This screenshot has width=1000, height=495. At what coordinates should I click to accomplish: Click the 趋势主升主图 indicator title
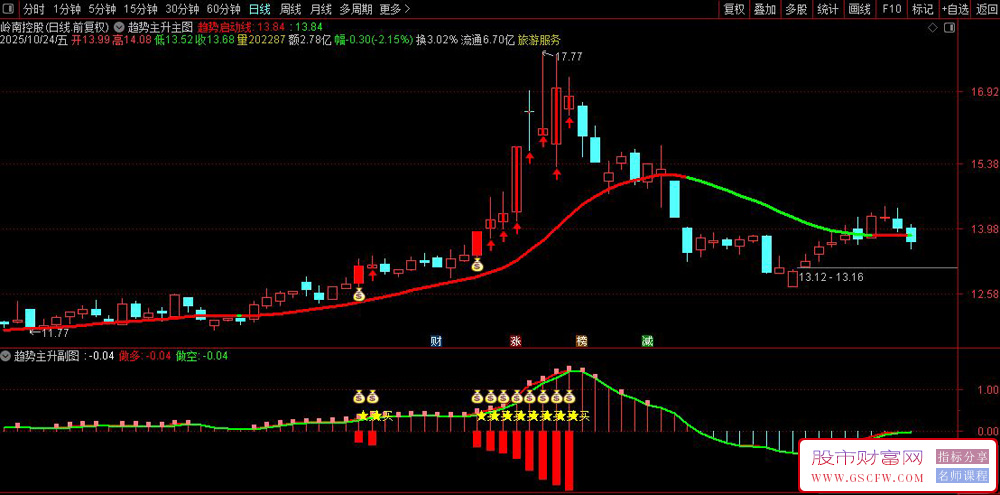159,27
